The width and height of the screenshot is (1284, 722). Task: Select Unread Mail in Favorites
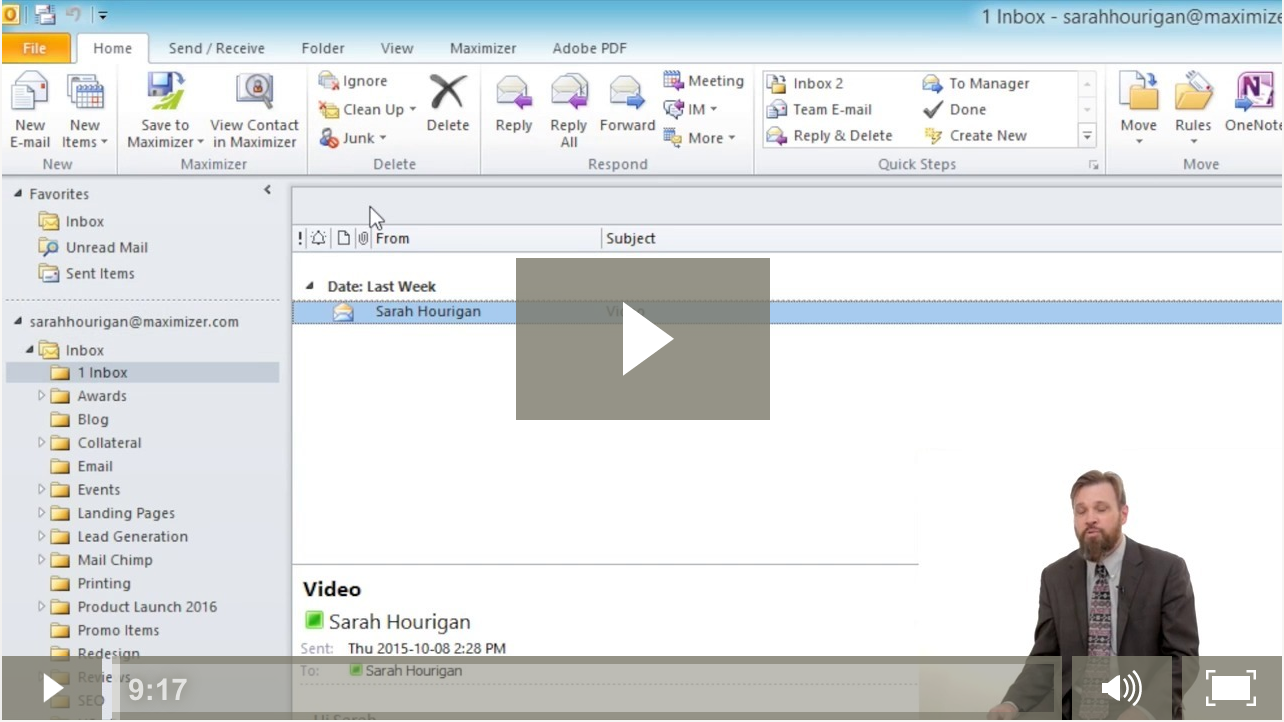coord(92,247)
